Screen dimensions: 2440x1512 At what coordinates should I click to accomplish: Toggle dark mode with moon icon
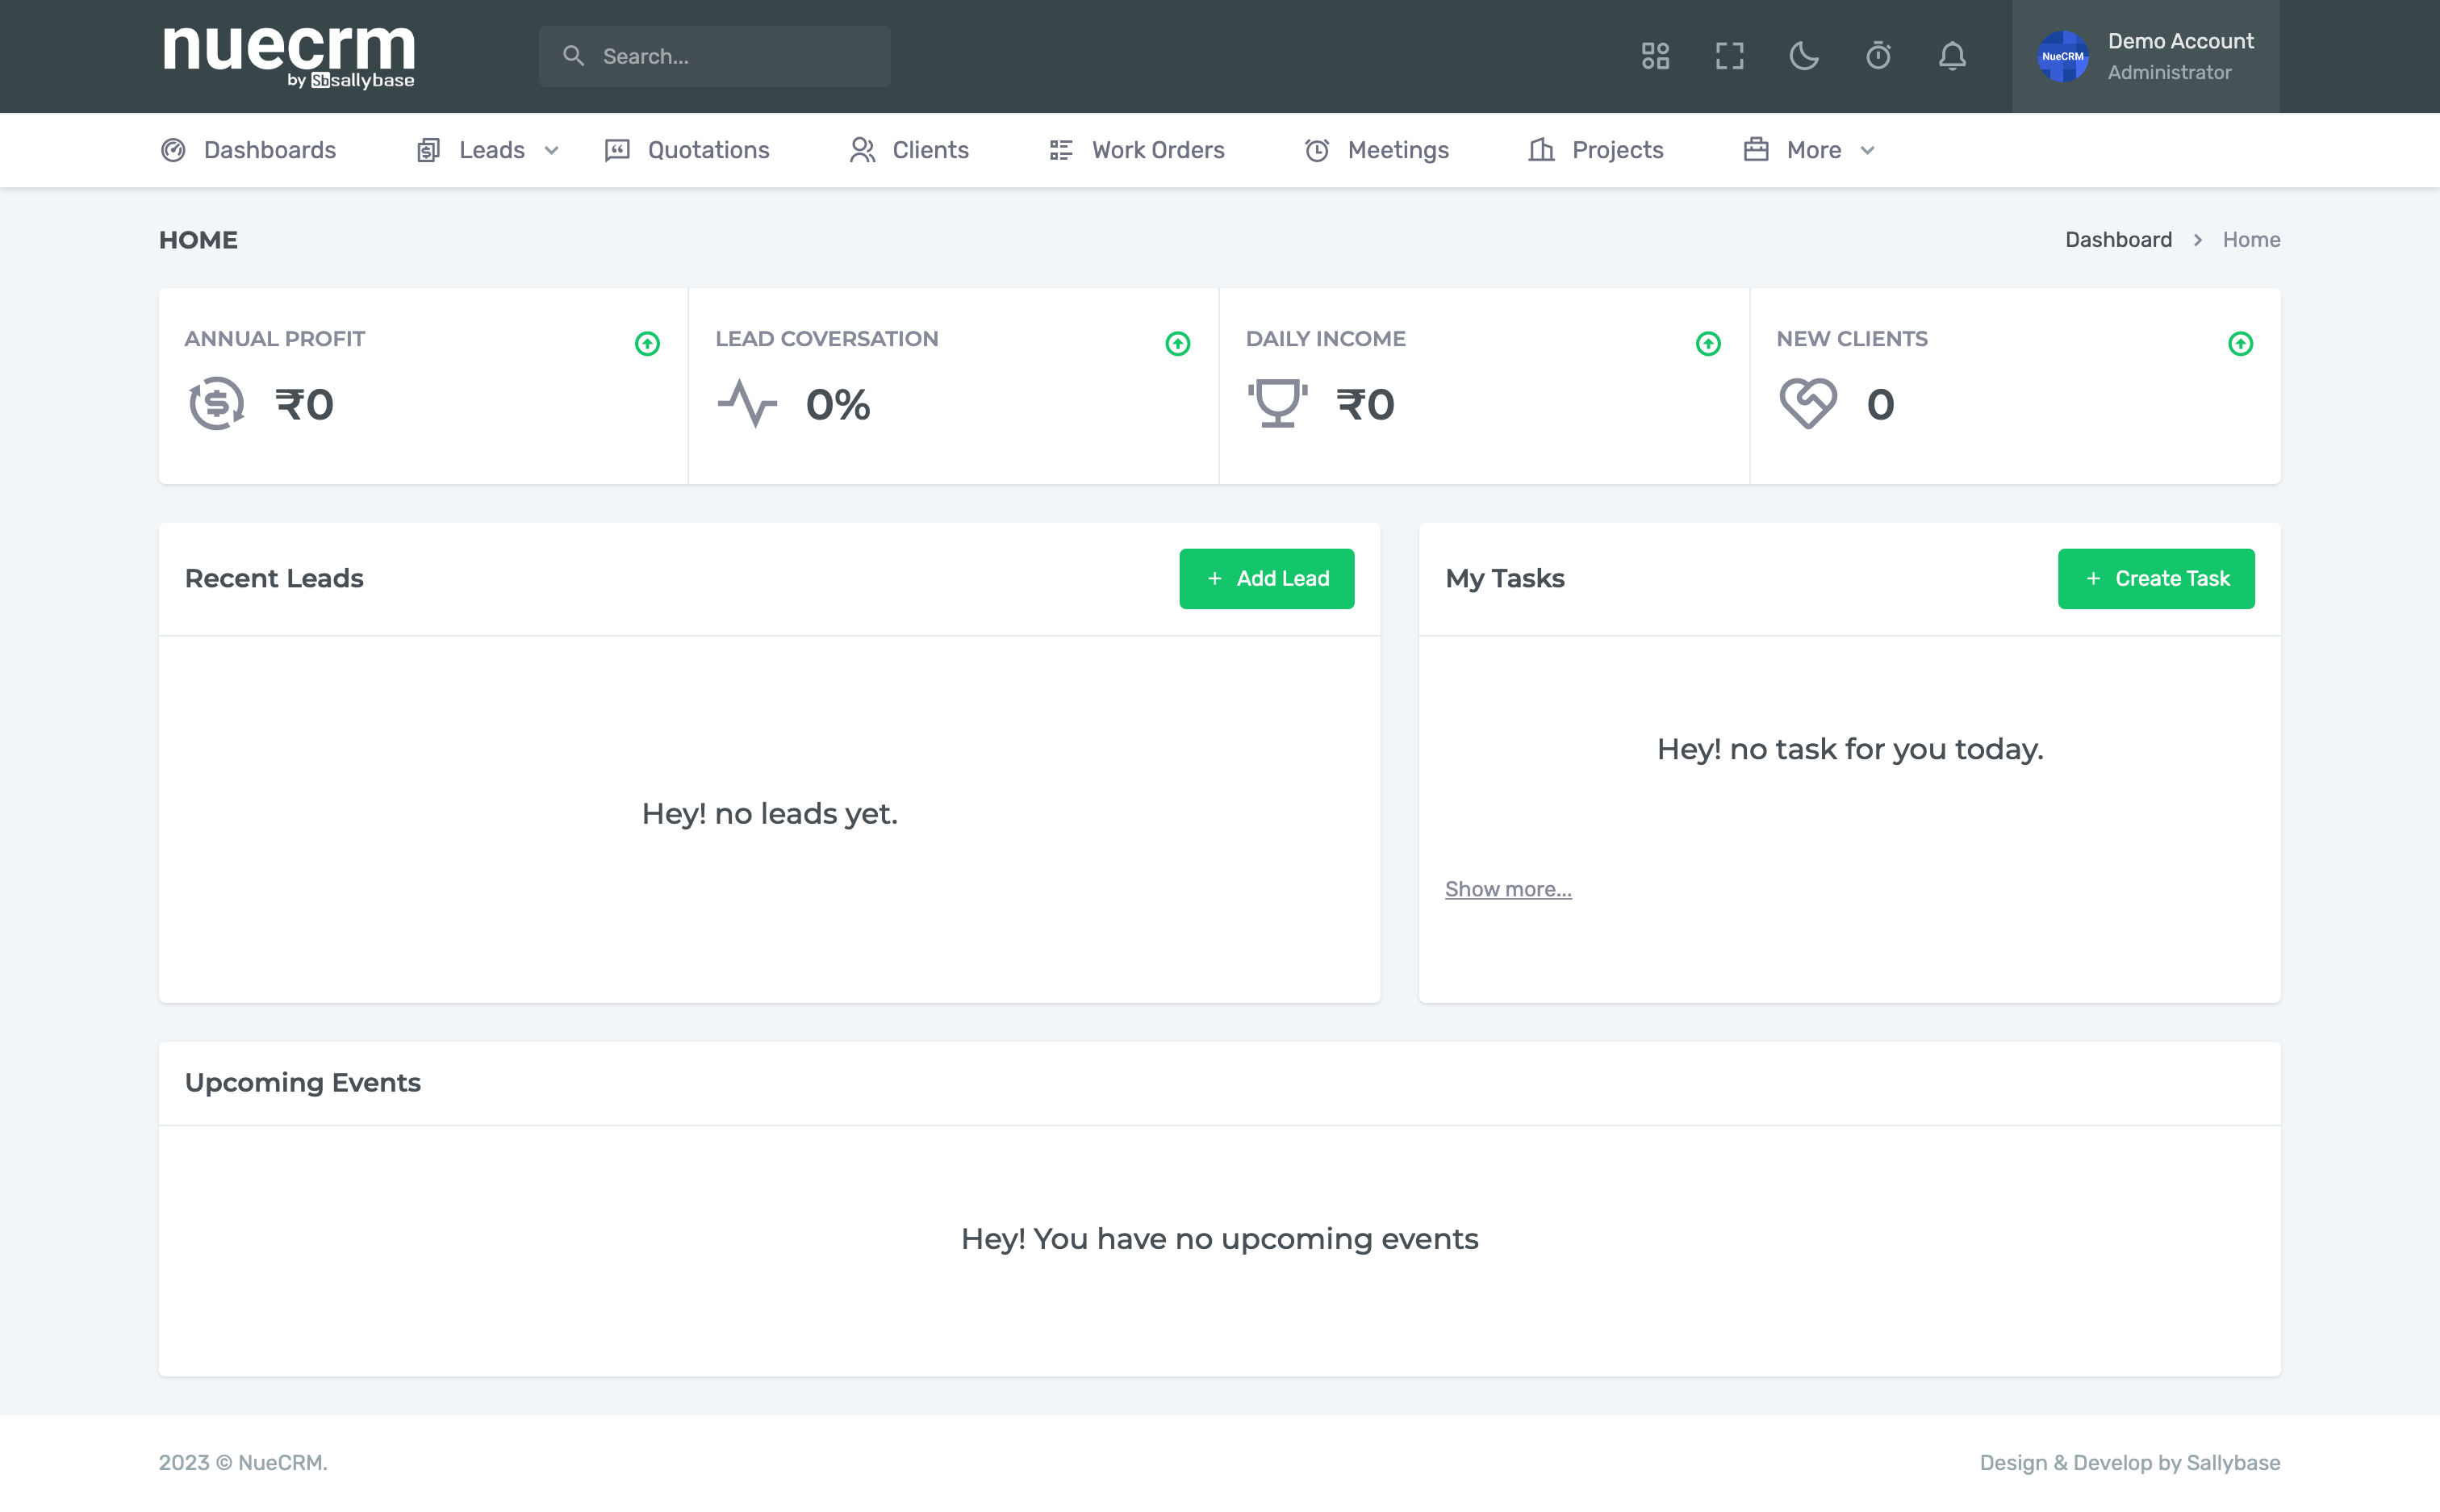click(x=1803, y=56)
